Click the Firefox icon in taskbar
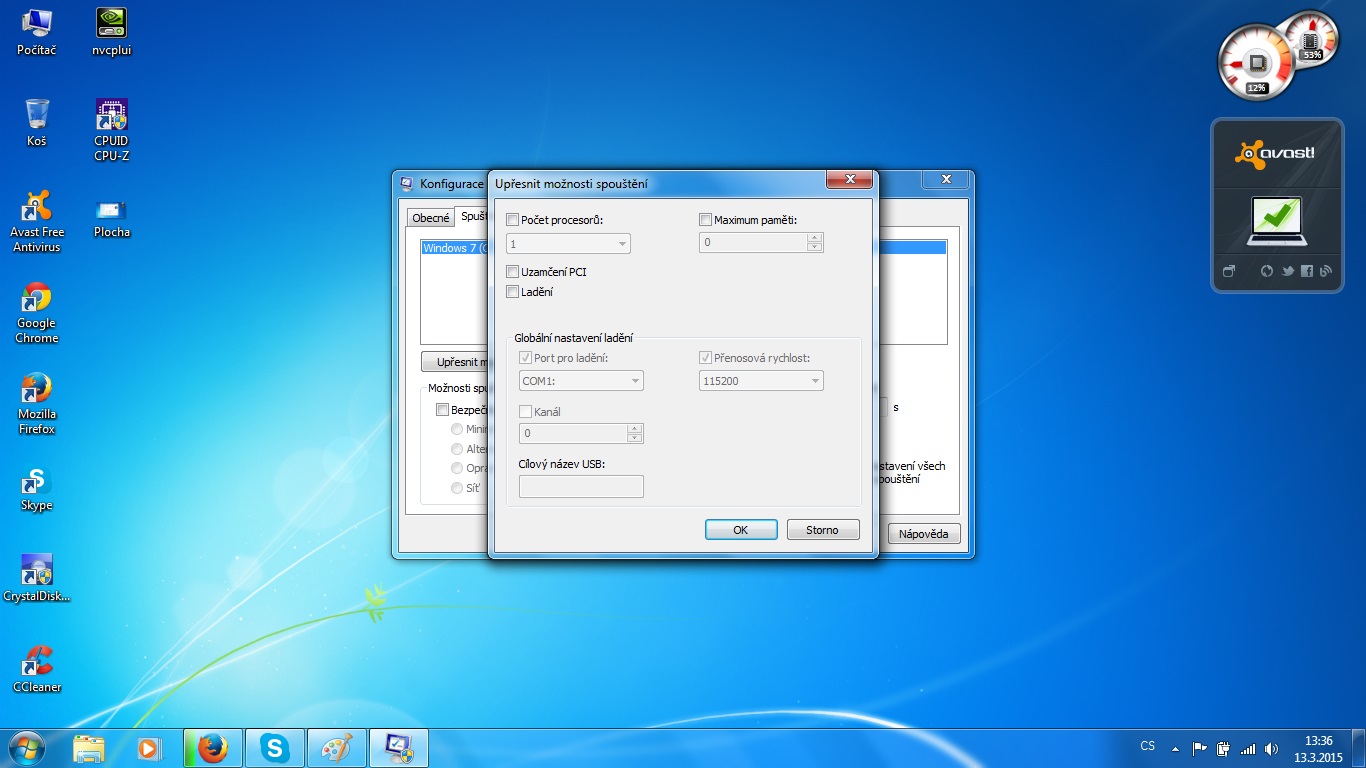 tap(212, 747)
